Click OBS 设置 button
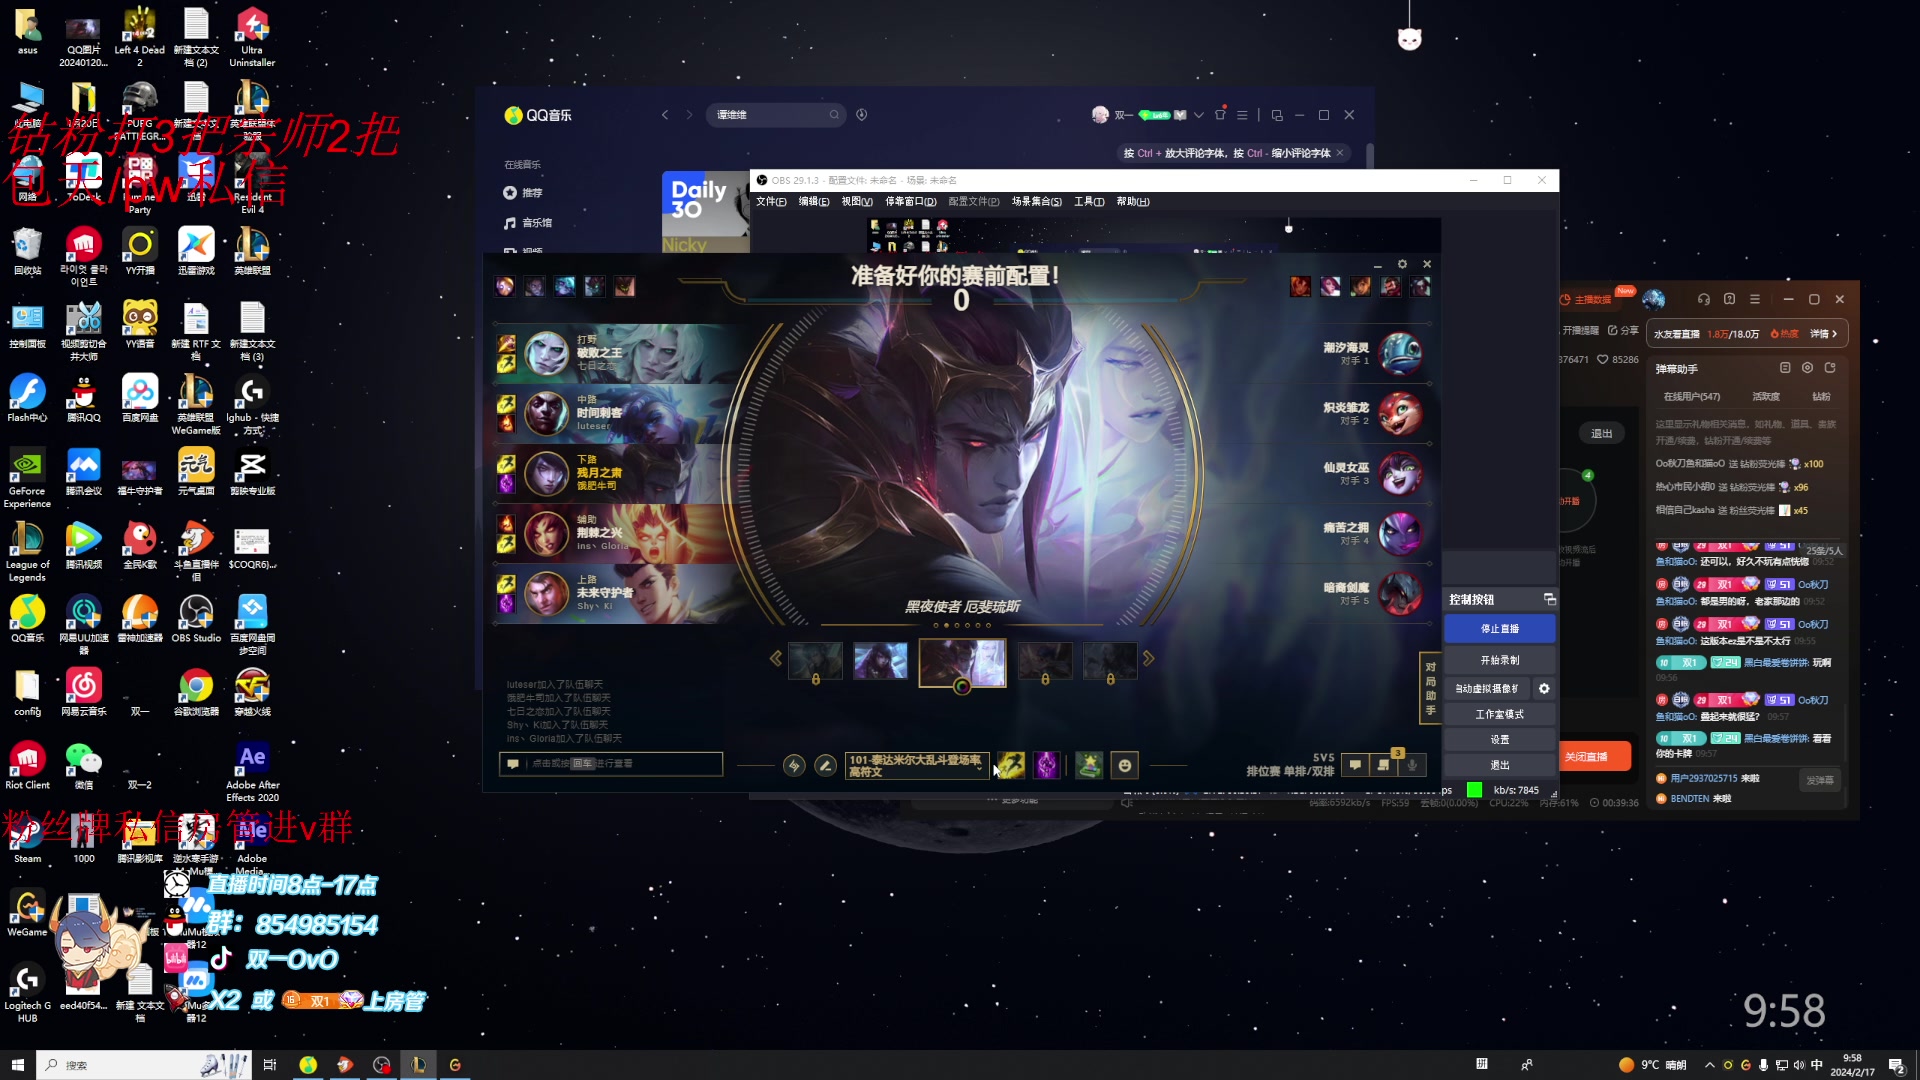This screenshot has width=1920, height=1080. click(1499, 740)
